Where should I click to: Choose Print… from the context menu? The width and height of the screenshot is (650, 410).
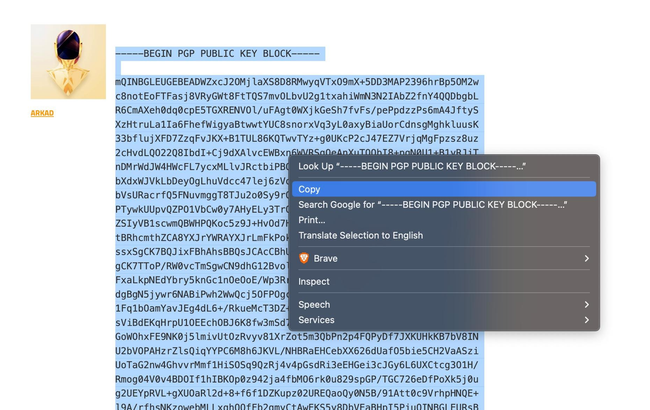[312, 220]
